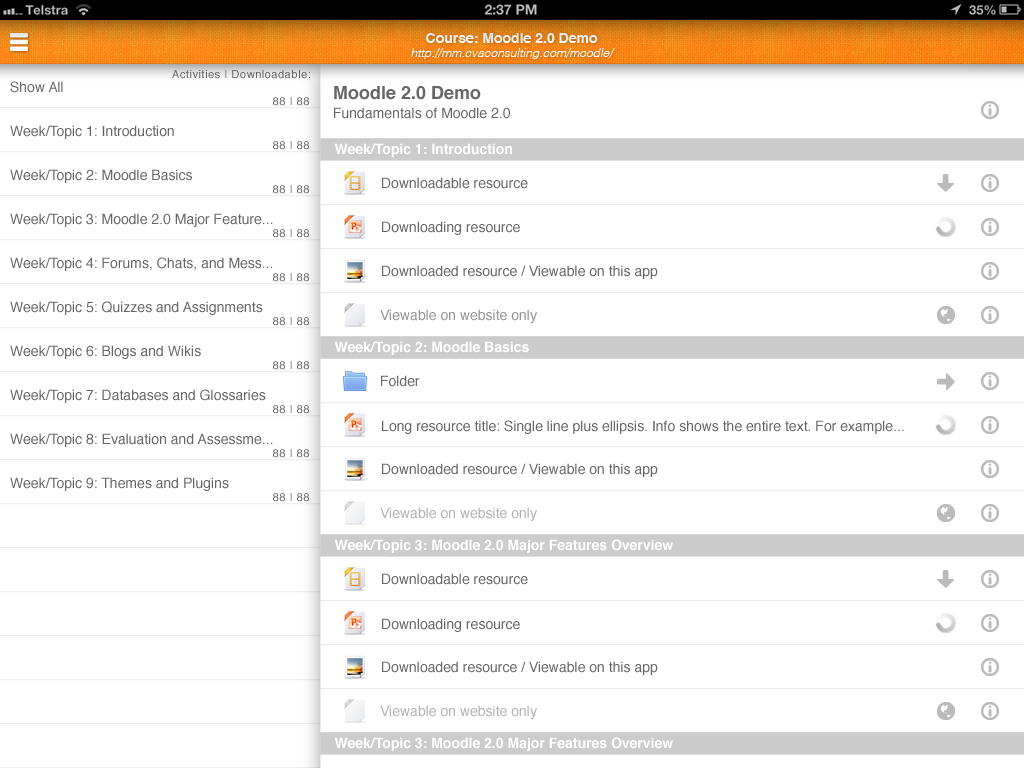
Task: Tap the course info icon beside Moodle 2.0 Demo
Action: [989, 110]
